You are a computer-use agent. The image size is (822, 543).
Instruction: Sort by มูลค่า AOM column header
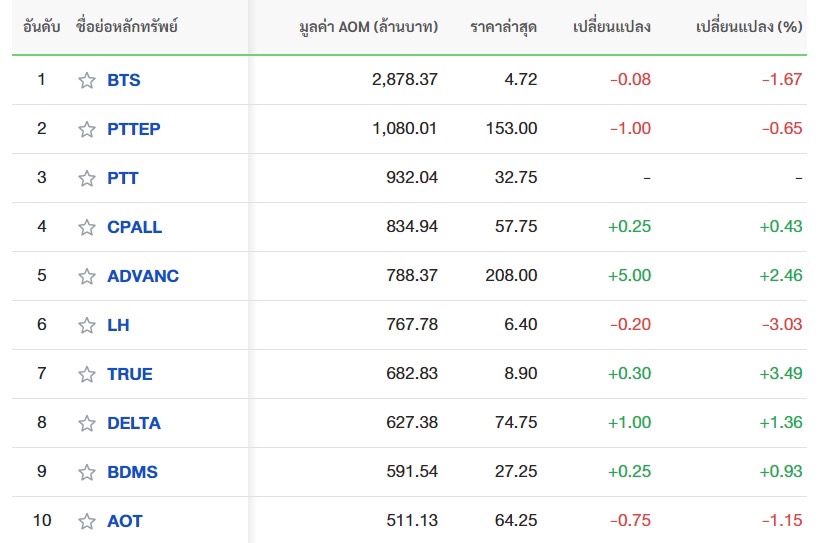367,27
